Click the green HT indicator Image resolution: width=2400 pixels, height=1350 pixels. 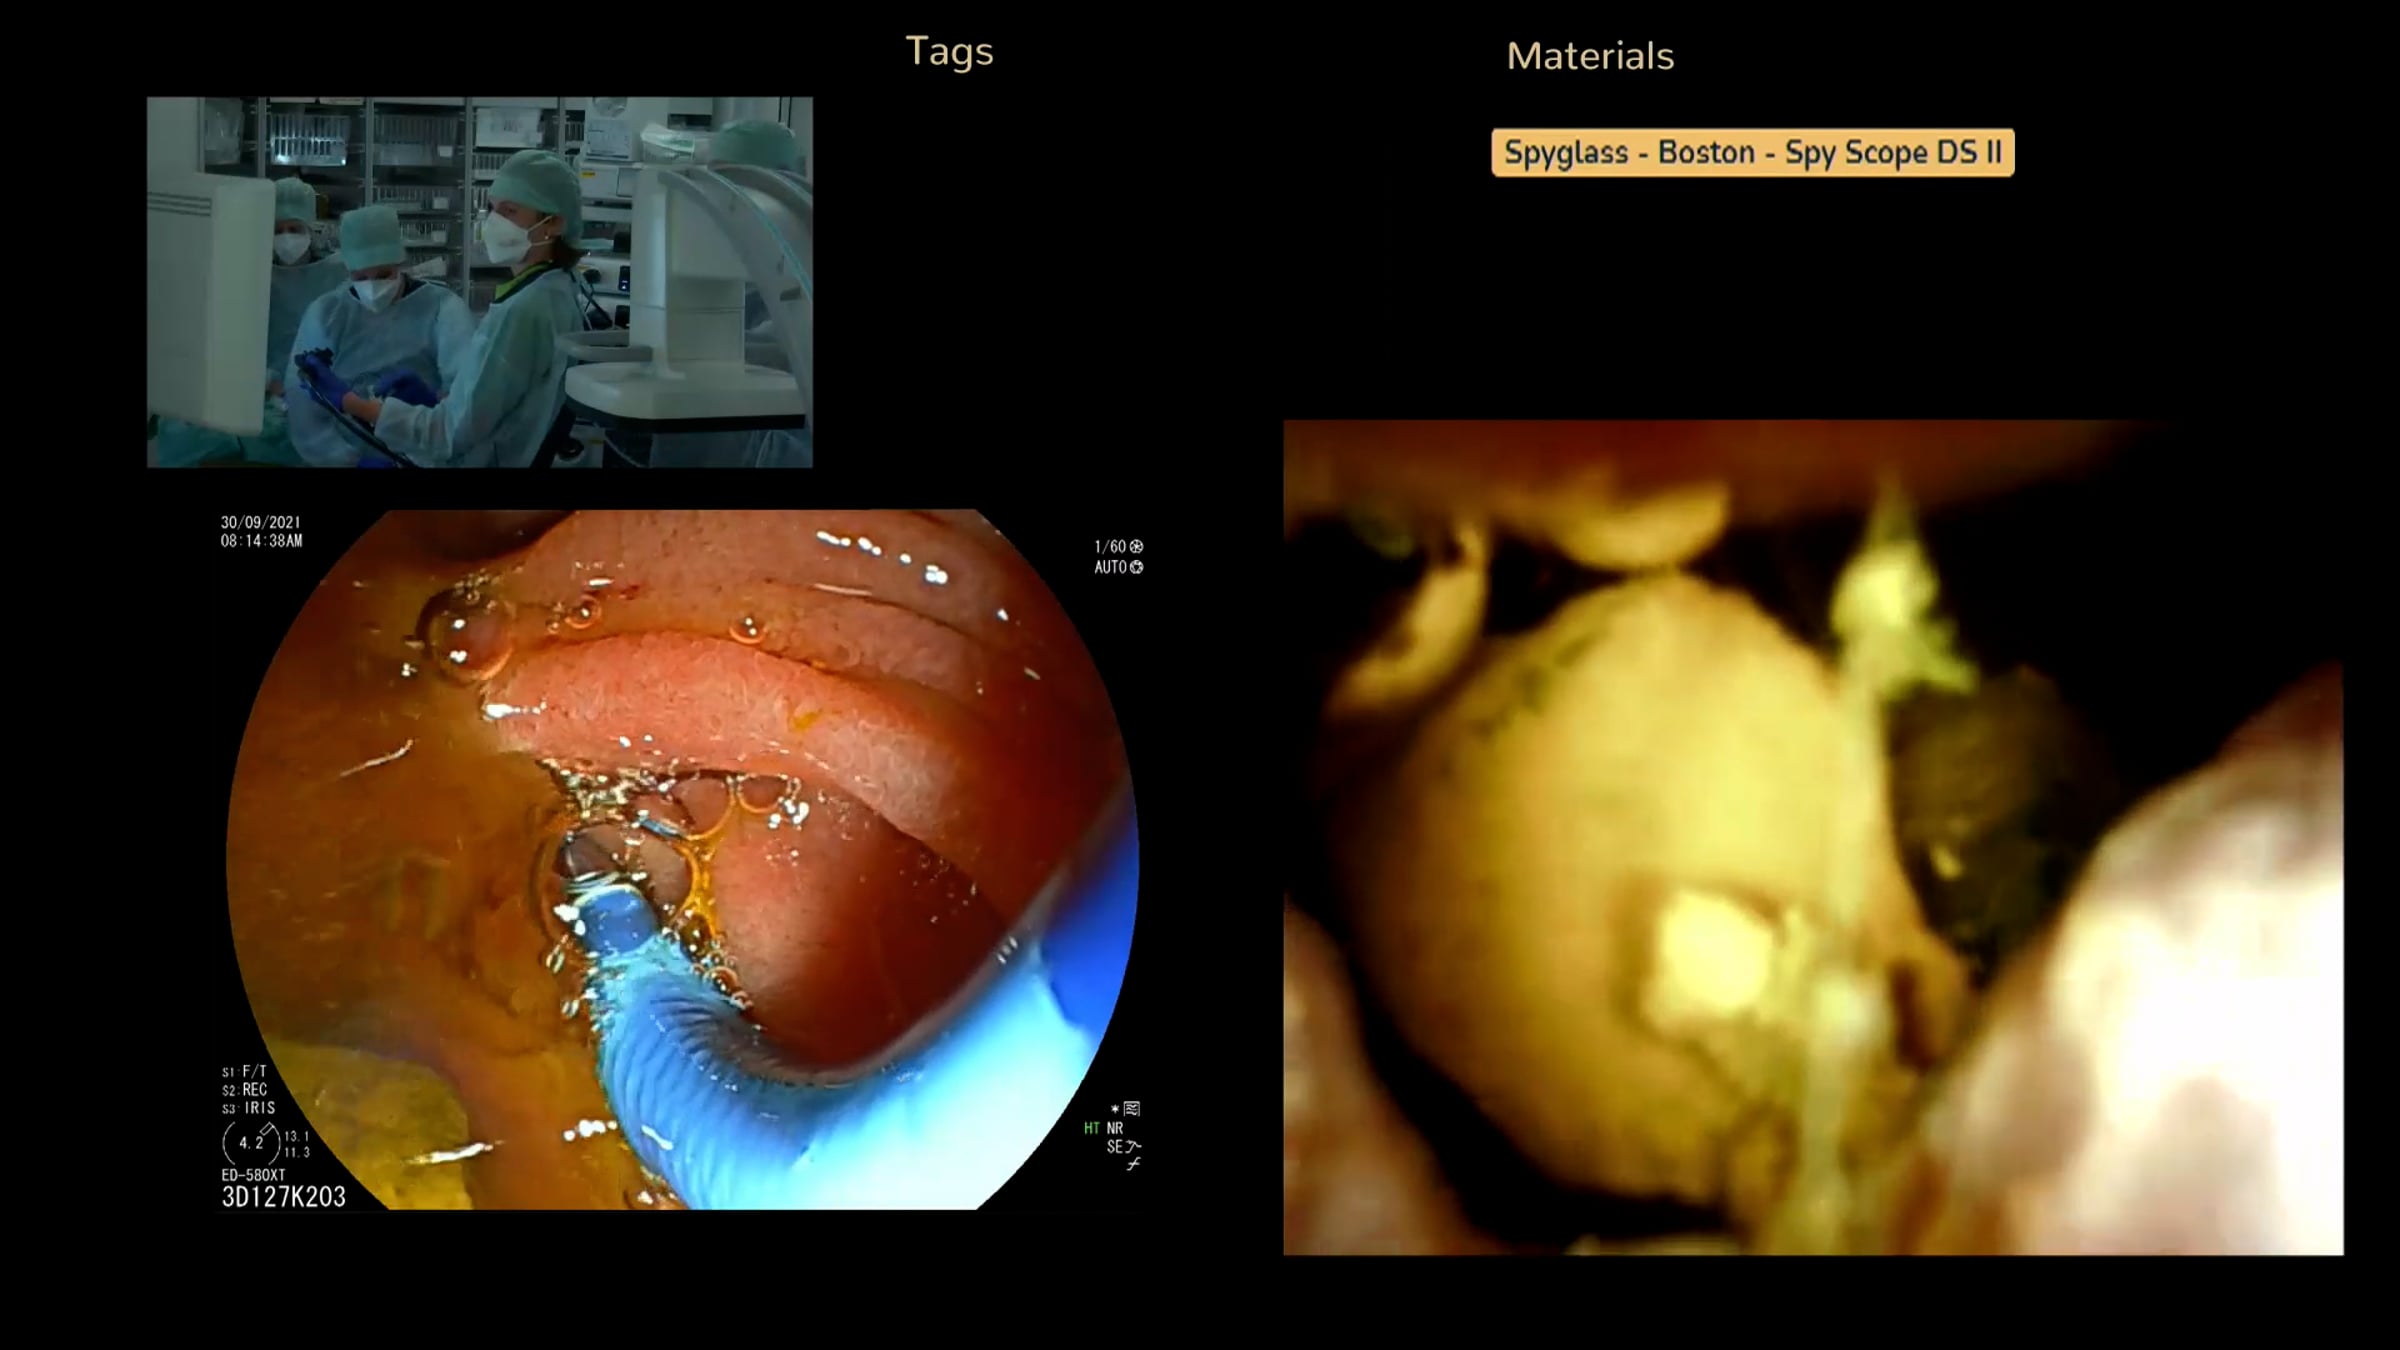pos(1091,1128)
